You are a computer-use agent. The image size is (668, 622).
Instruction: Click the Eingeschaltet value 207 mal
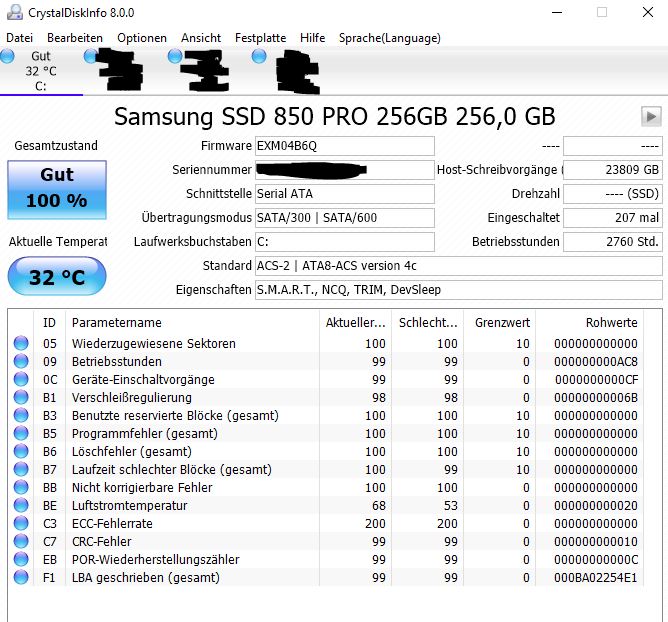point(613,218)
